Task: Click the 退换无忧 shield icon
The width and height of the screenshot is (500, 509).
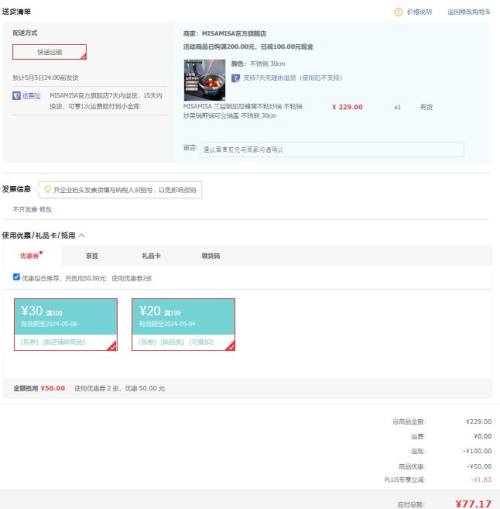Action: click(16, 96)
